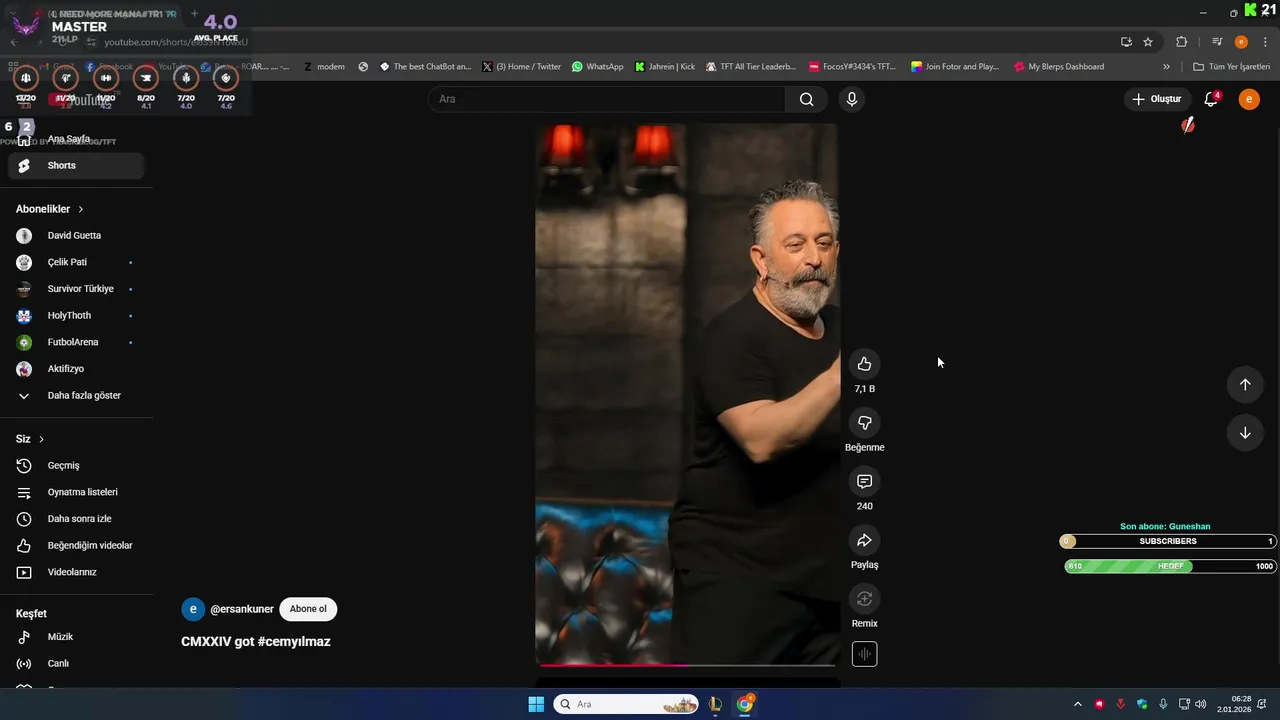Open taskbar volume speaker icon
Viewport: 1280px width, 720px height.
click(x=1200, y=704)
